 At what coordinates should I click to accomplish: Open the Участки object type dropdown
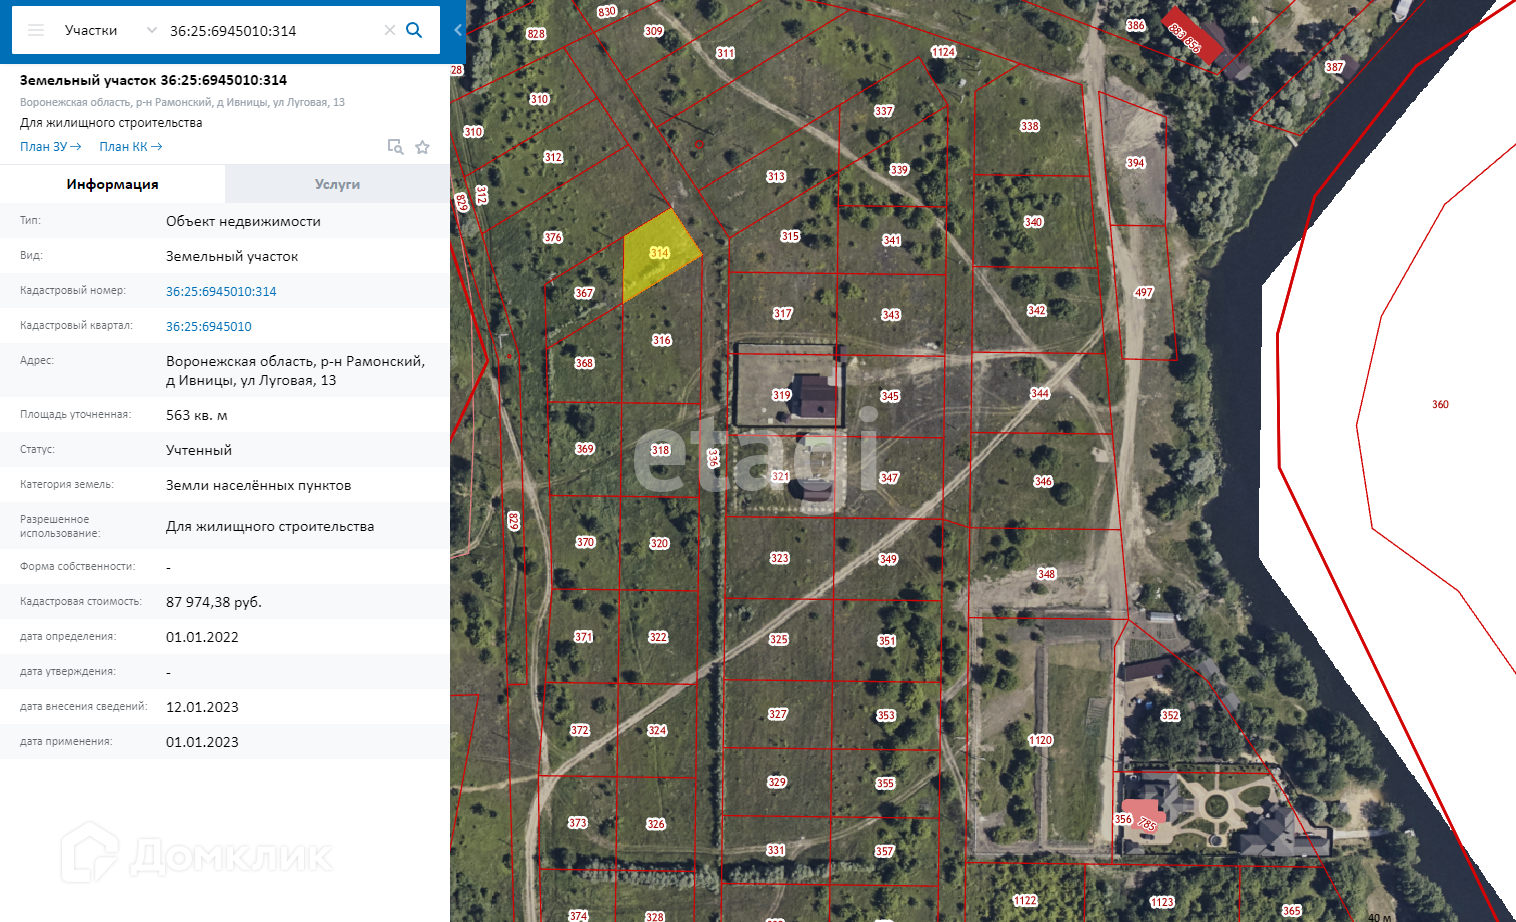110,30
